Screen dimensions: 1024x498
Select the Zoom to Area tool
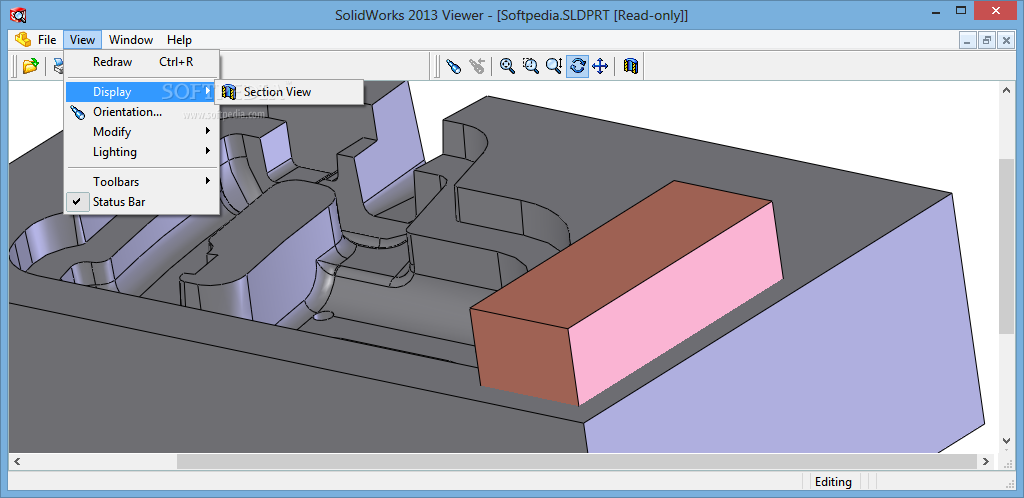(x=531, y=65)
